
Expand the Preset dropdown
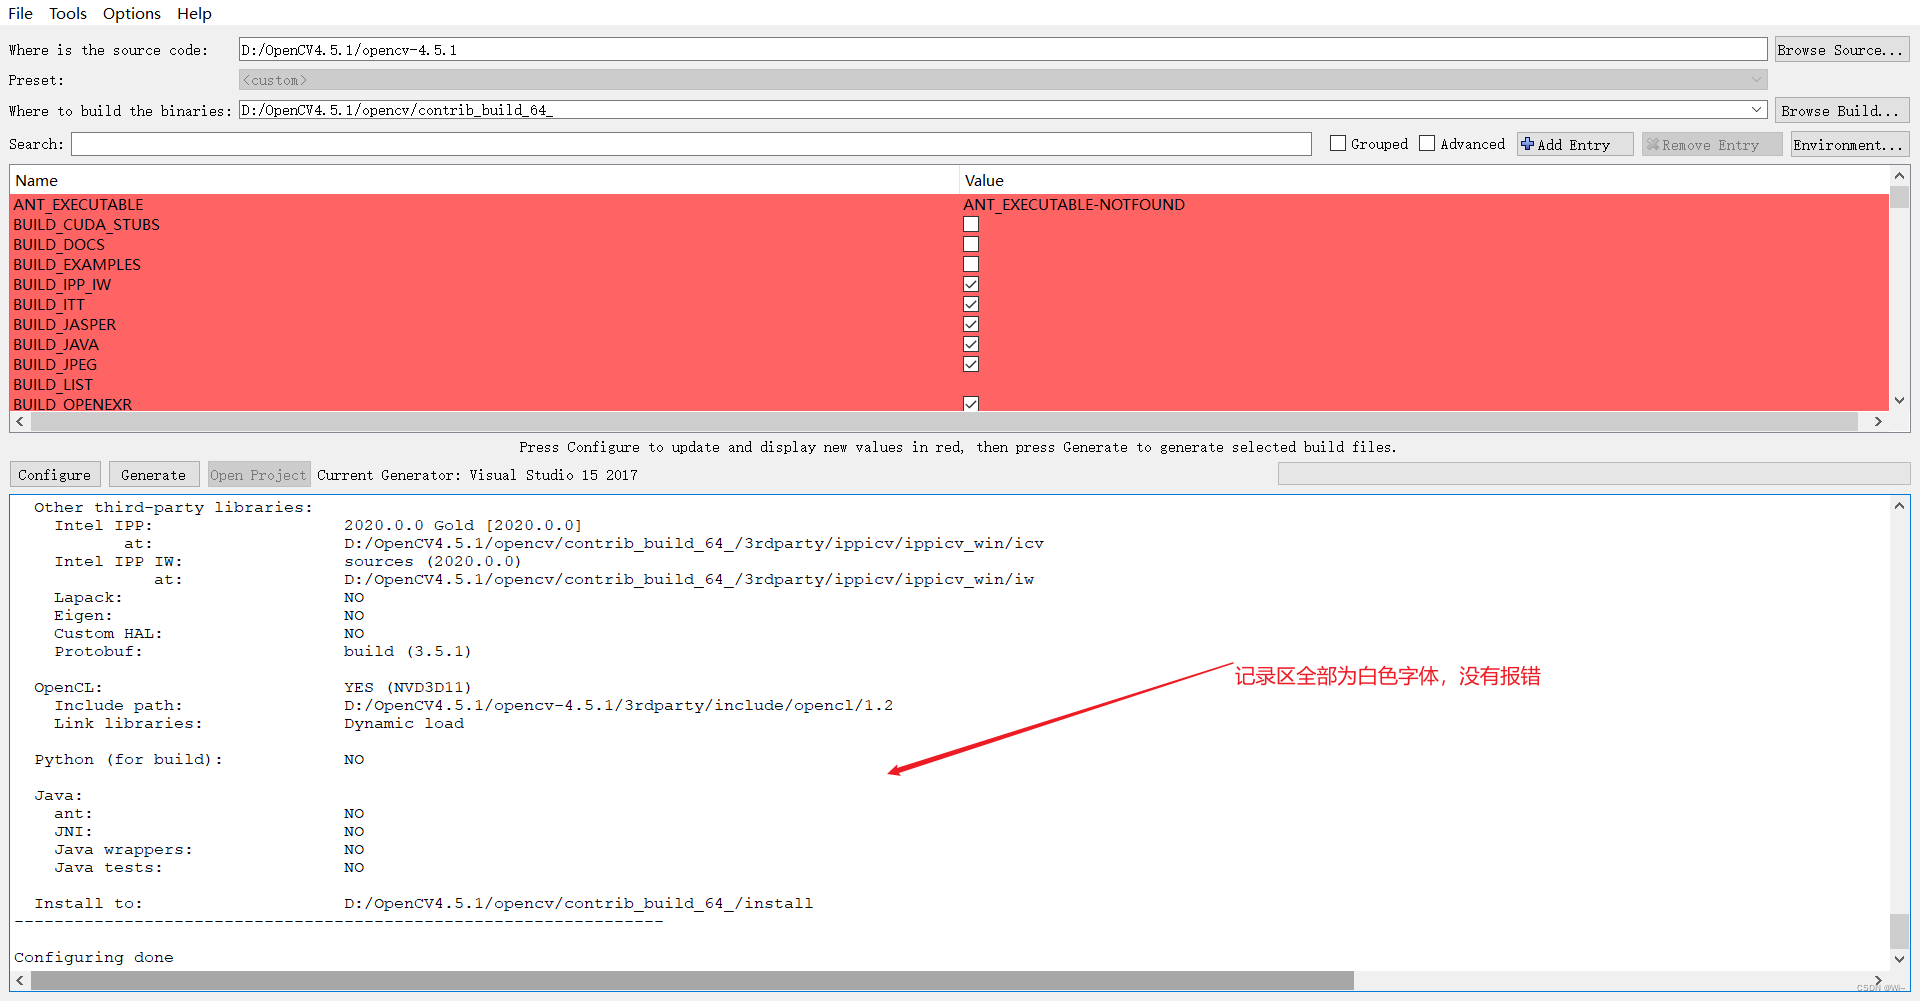pos(1756,80)
